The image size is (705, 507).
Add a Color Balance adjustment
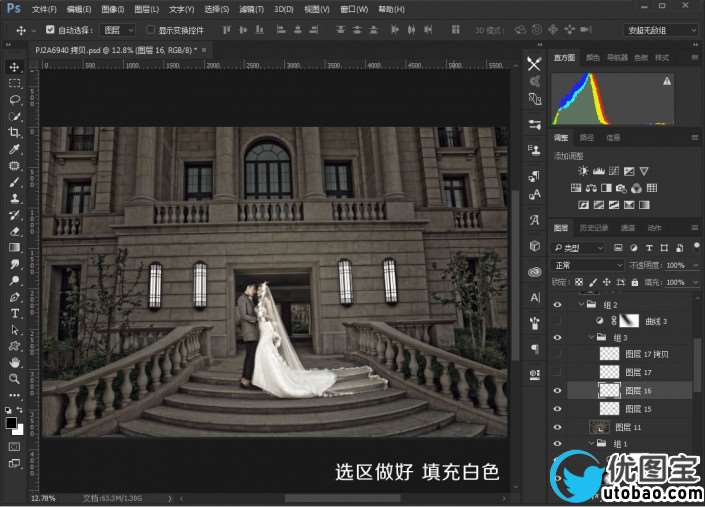[591, 188]
